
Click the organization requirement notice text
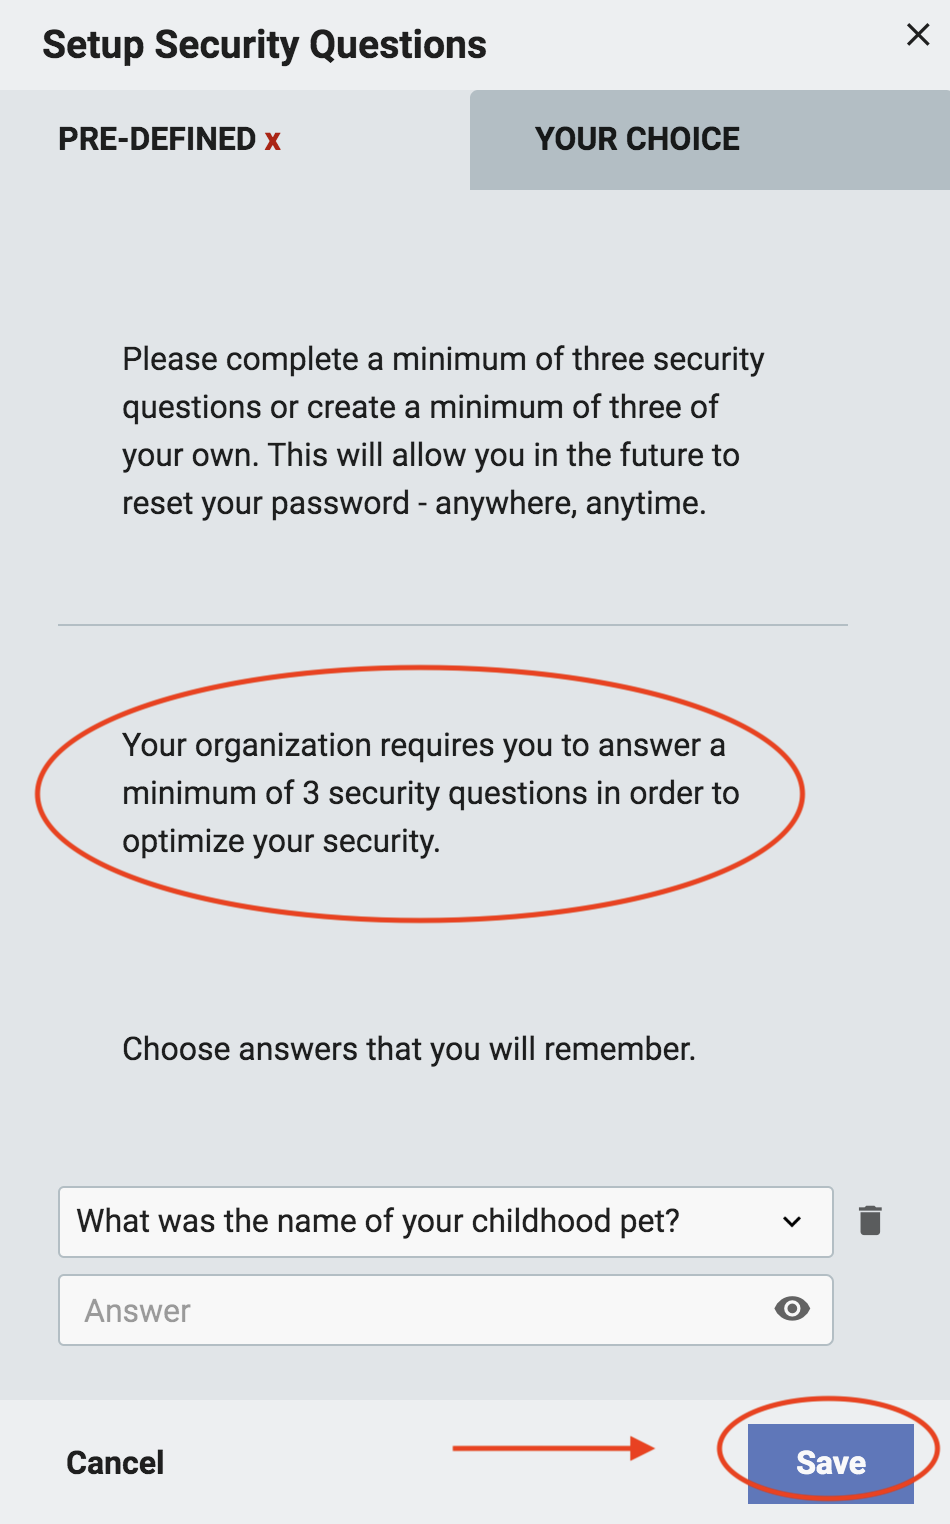click(431, 793)
